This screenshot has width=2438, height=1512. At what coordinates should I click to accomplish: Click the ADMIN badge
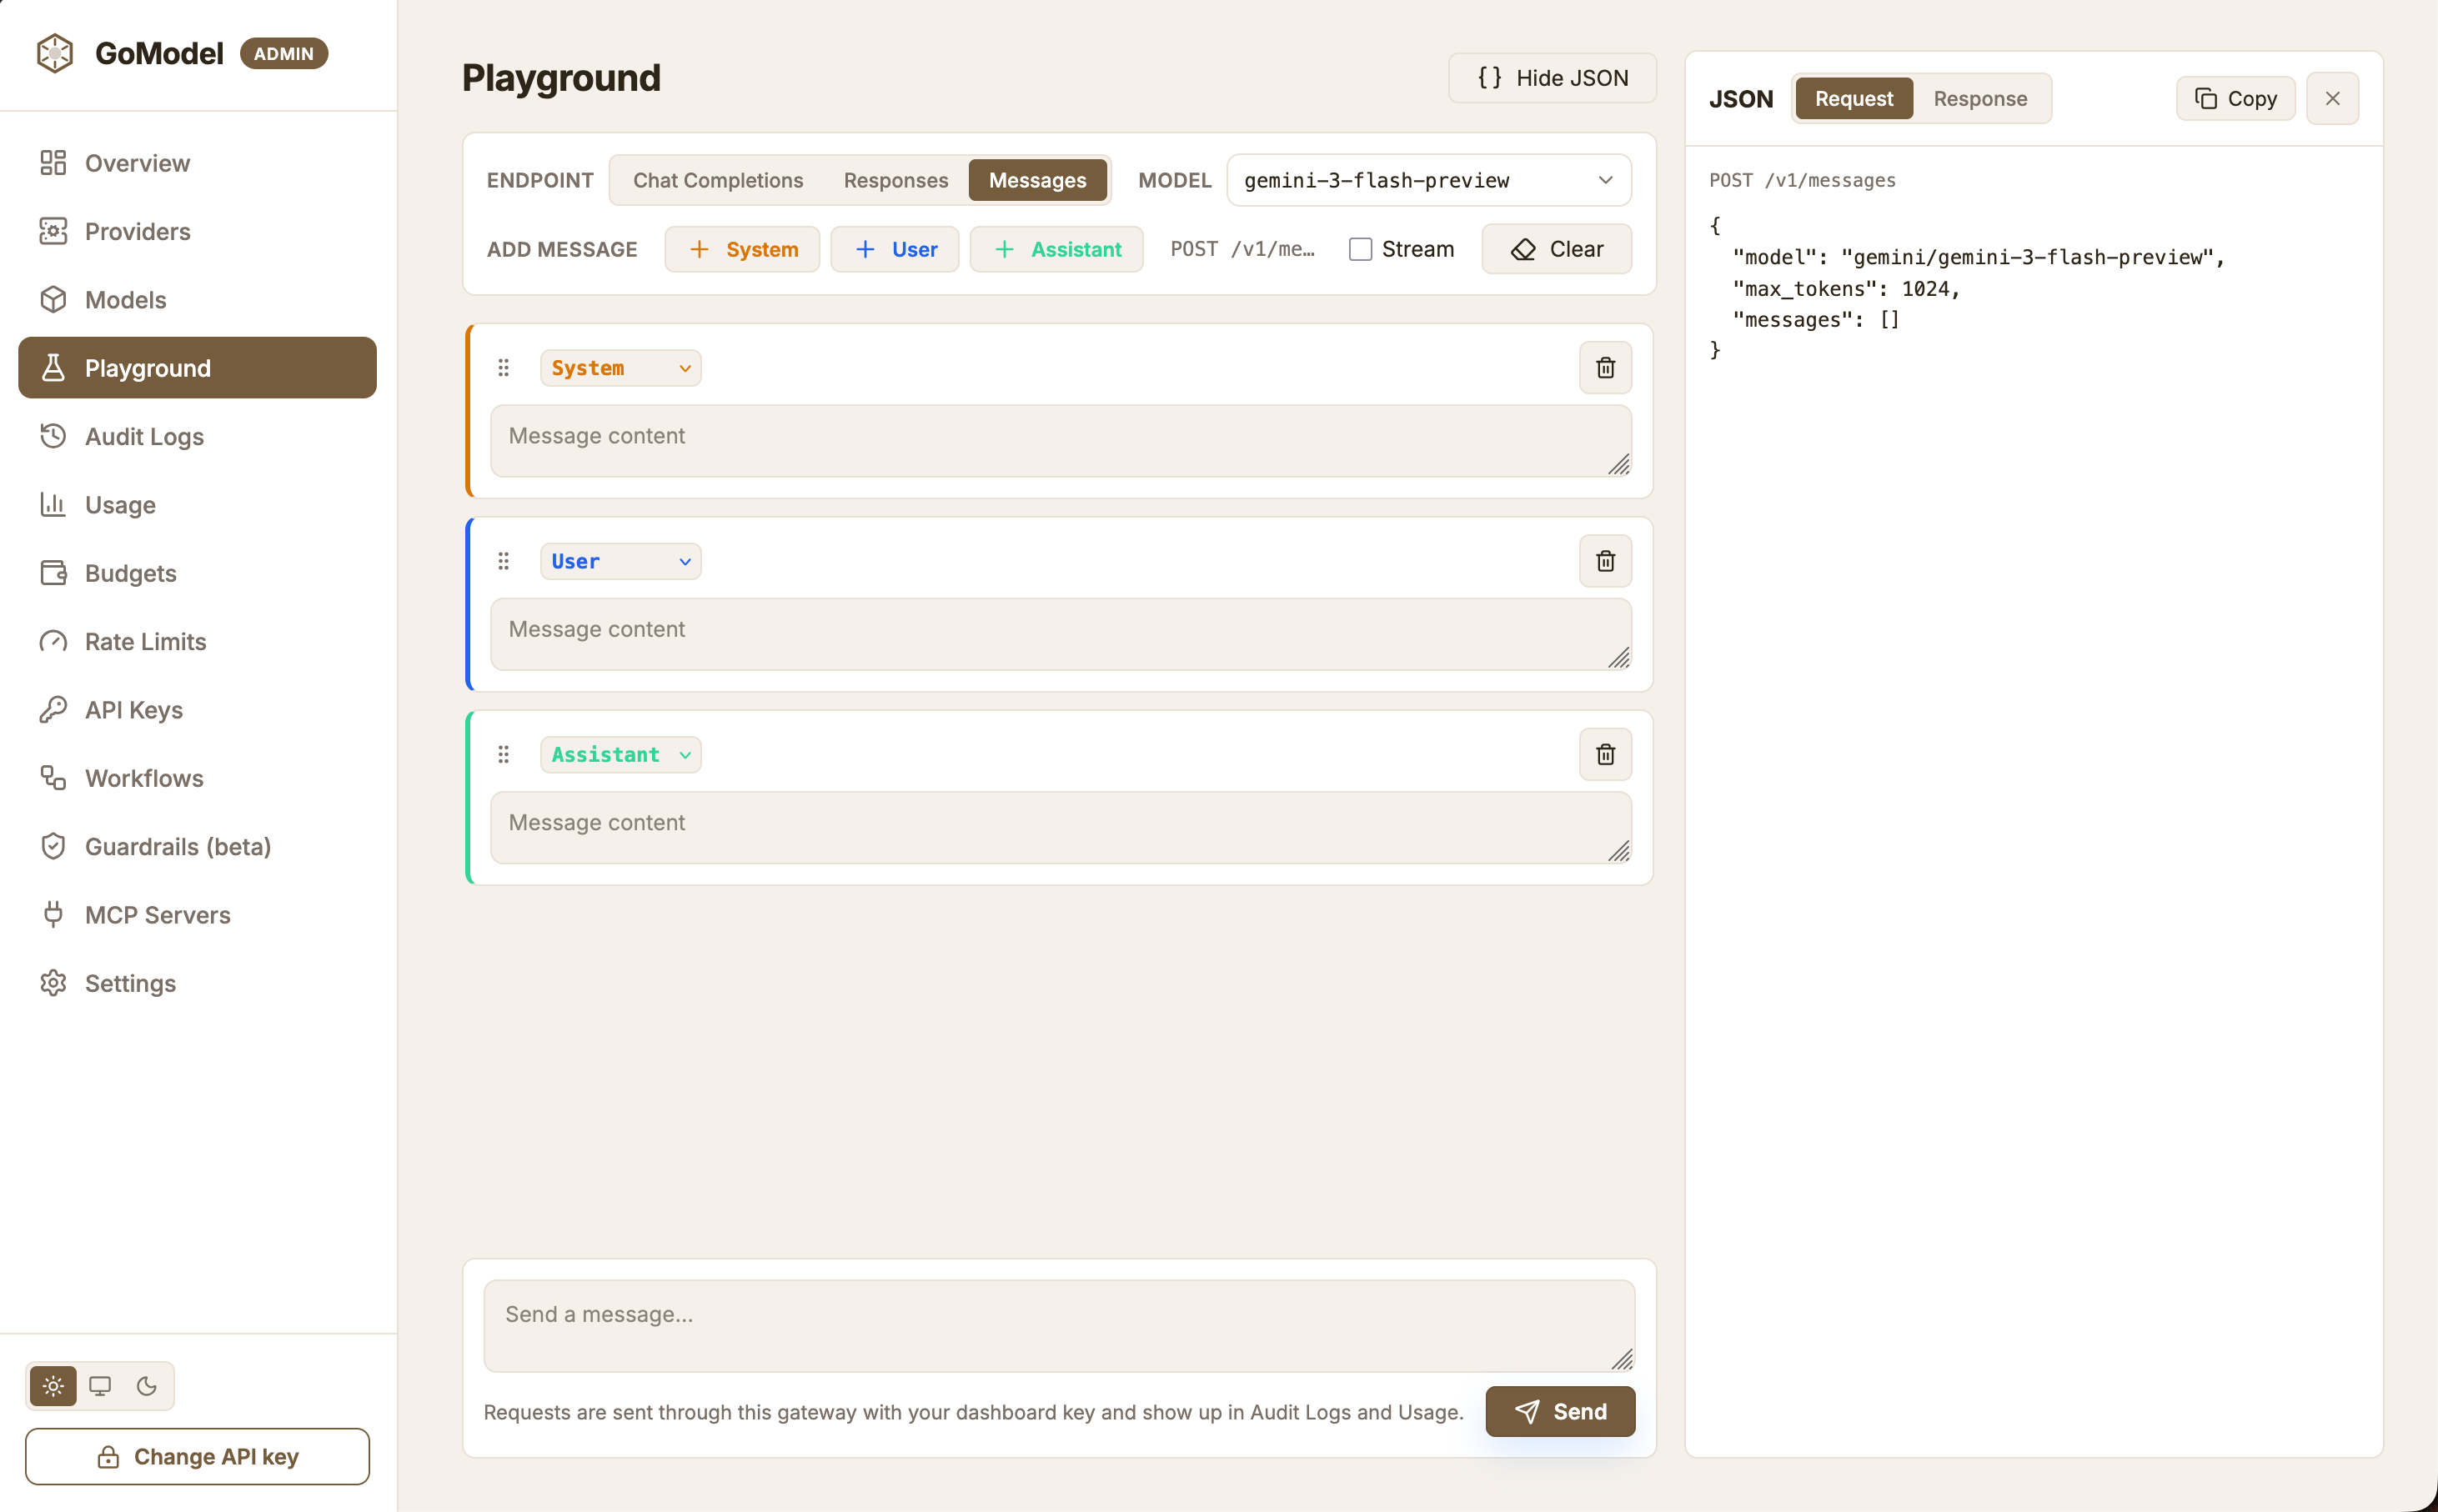[284, 53]
